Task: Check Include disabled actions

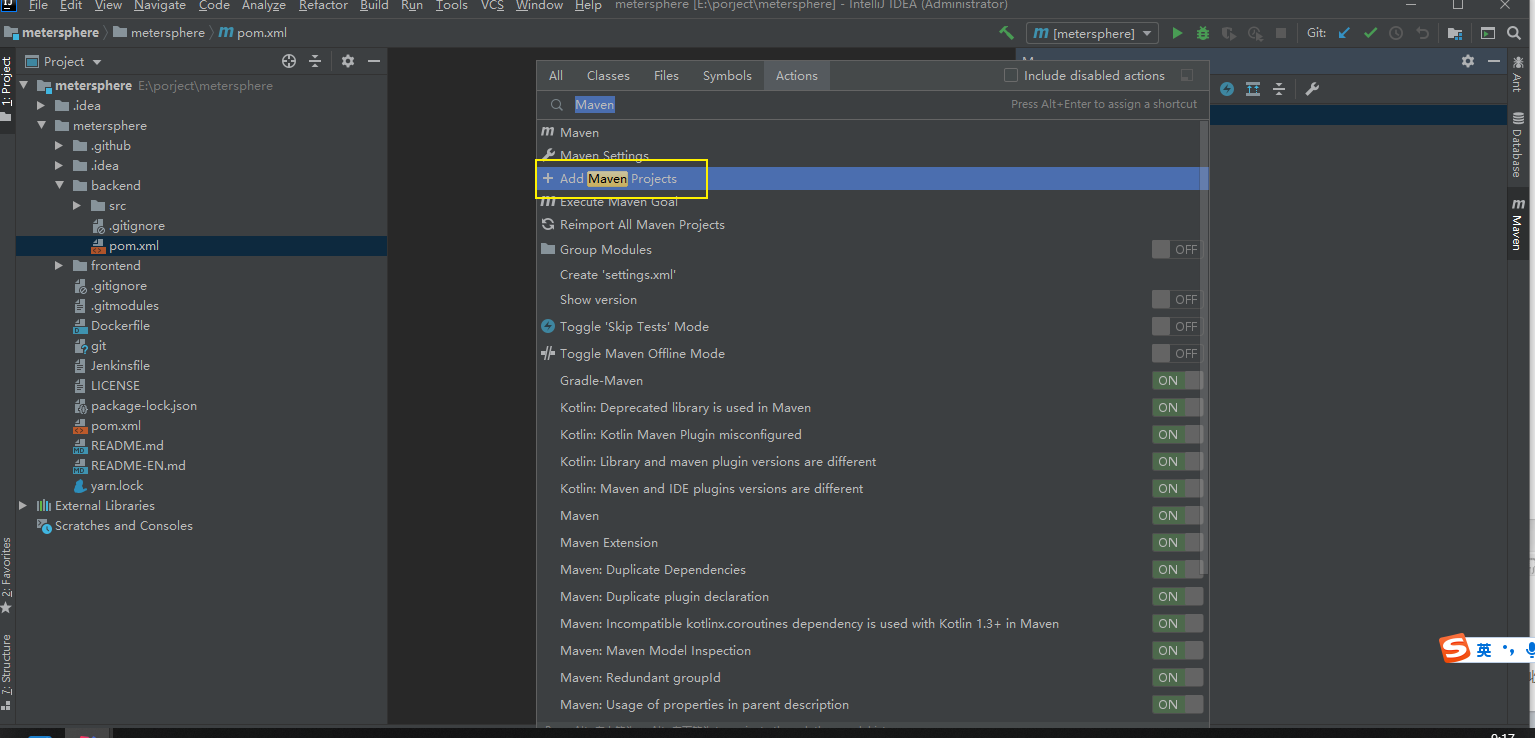Action: coord(1010,75)
